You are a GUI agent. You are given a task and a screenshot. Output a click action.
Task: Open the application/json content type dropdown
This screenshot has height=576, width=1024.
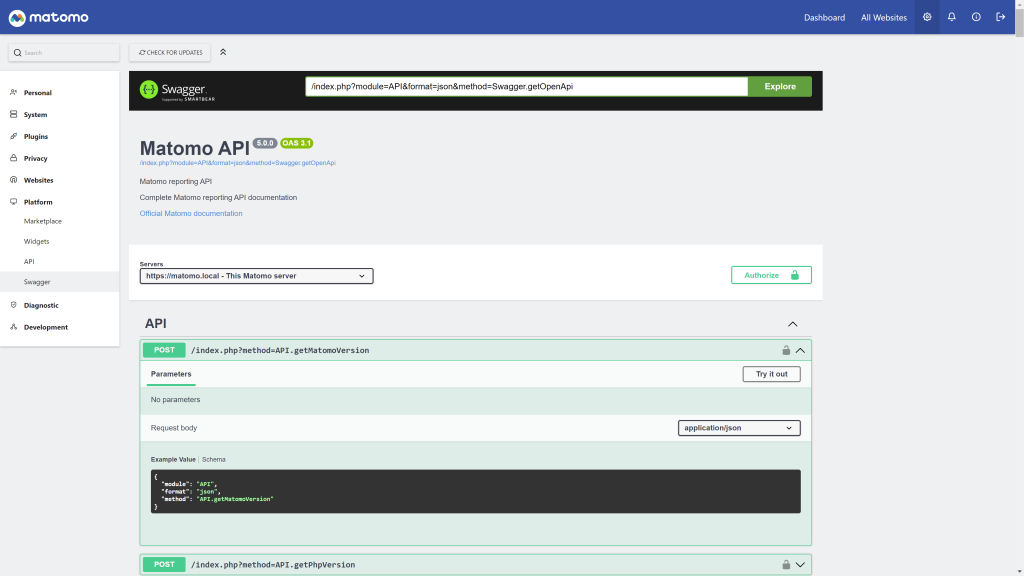click(739, 428)
